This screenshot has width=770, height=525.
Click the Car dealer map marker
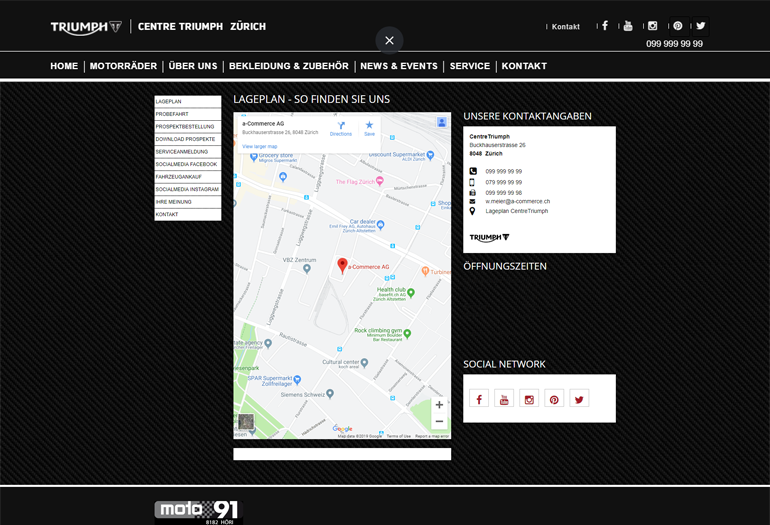381,225
